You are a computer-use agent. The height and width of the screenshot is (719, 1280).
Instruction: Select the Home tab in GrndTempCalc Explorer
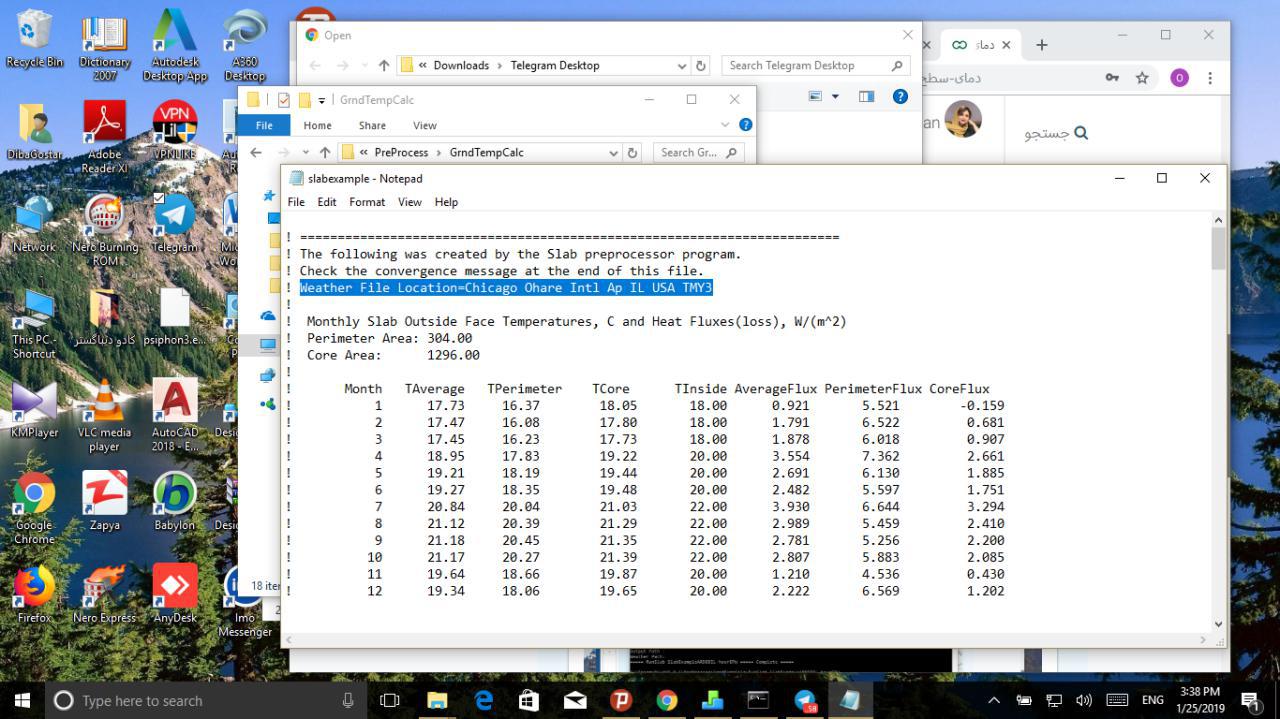point(317,125)
